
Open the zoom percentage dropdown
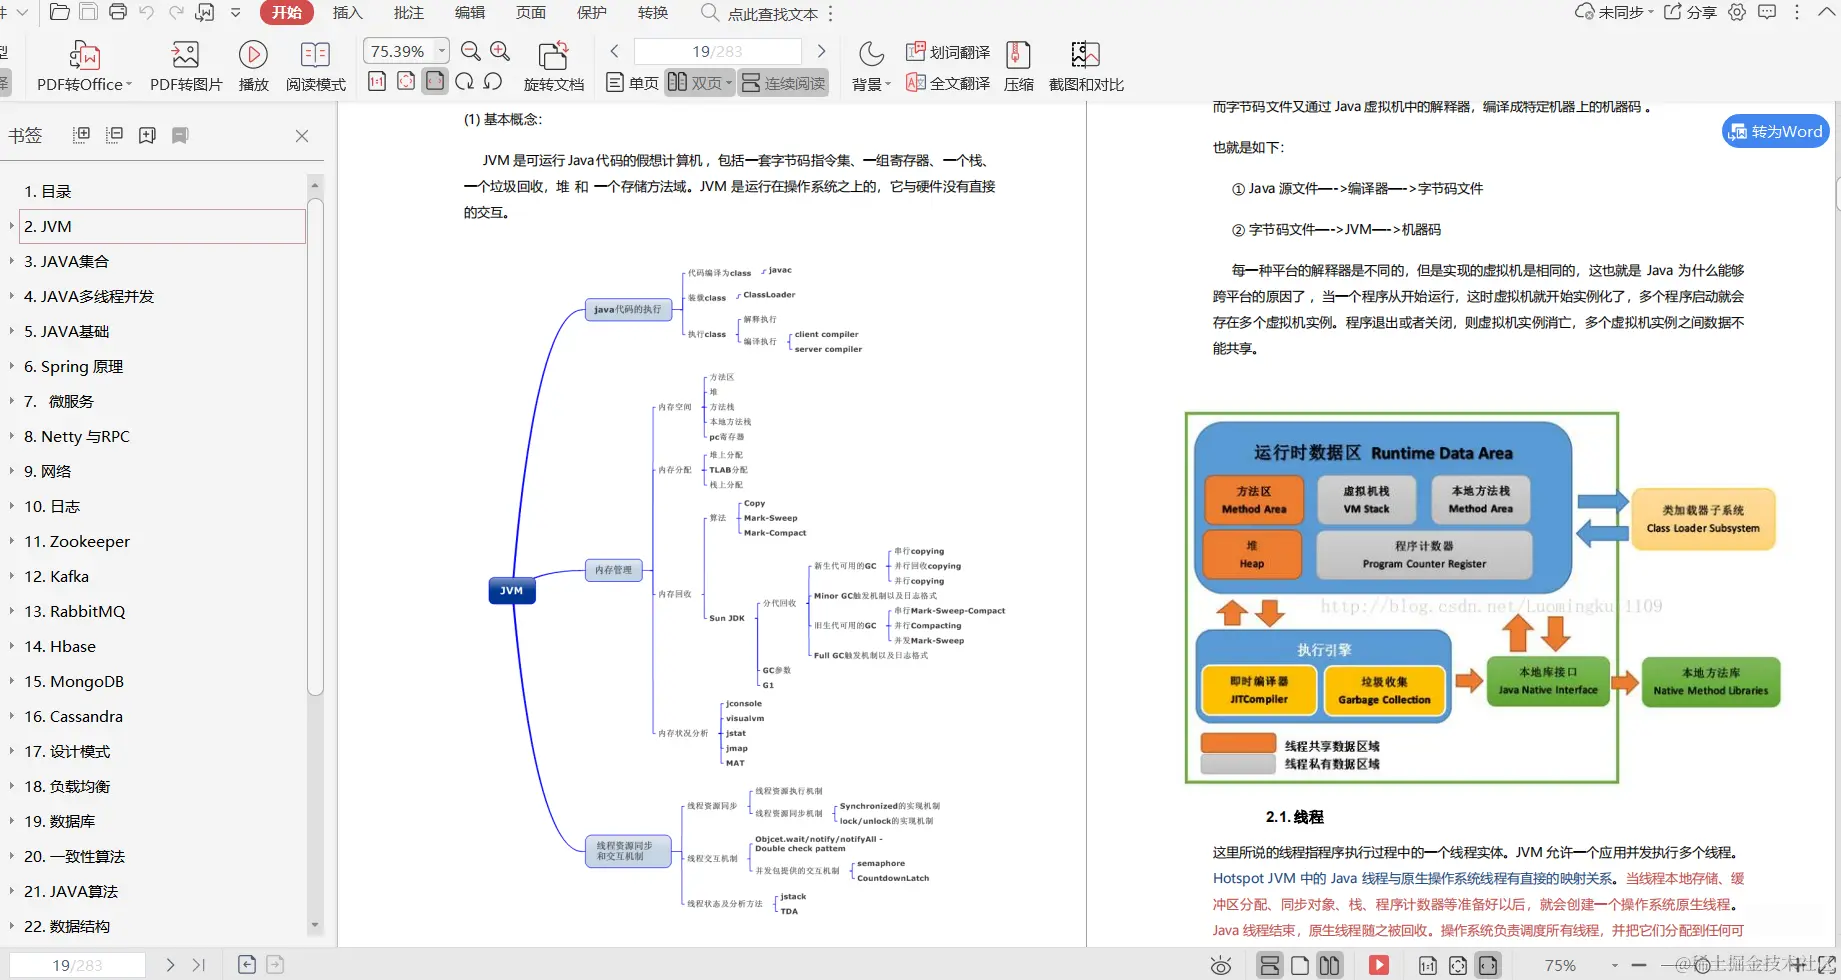[x=442, y=50]
